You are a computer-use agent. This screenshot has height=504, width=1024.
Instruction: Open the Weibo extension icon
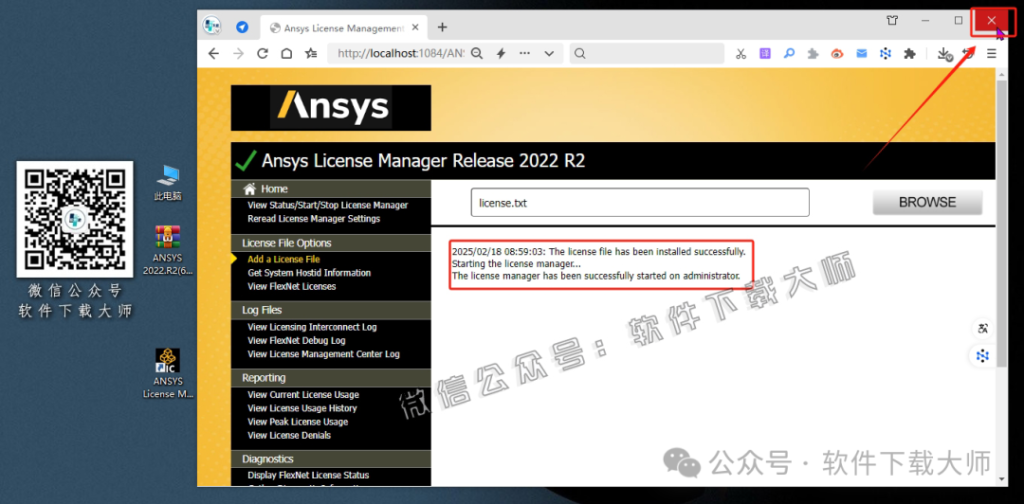click(x=837, y=54)
